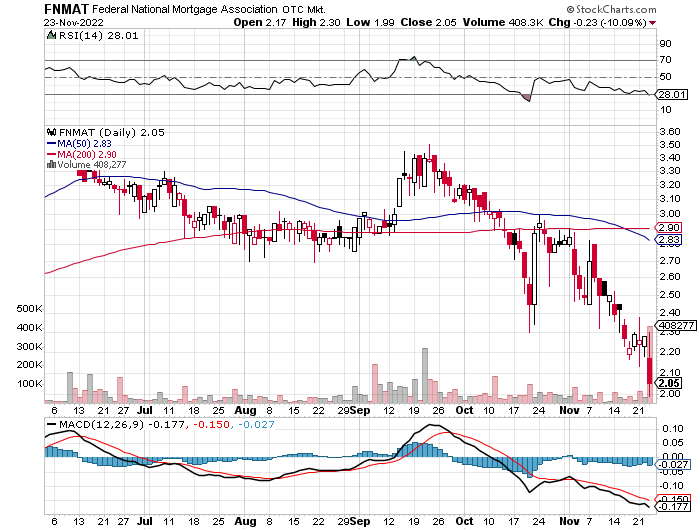Click the 'Open 2.17' value
This screenshot has width=700, height=530.
[260, 22]
